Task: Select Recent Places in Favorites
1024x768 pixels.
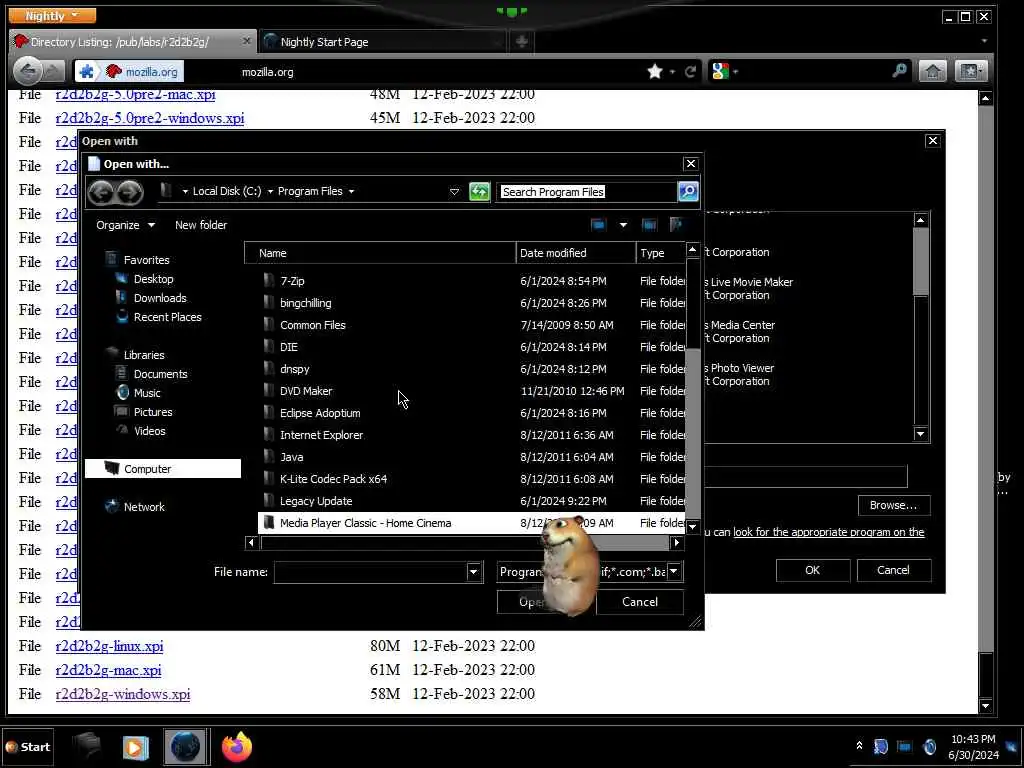Action: pos(167,317)
